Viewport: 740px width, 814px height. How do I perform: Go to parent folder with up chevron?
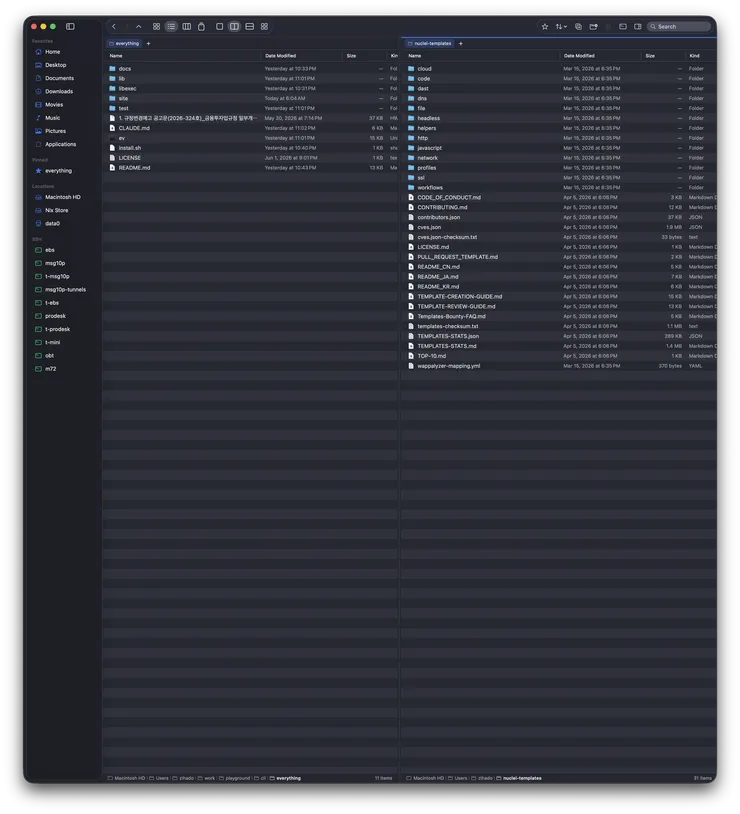(139, 26)
